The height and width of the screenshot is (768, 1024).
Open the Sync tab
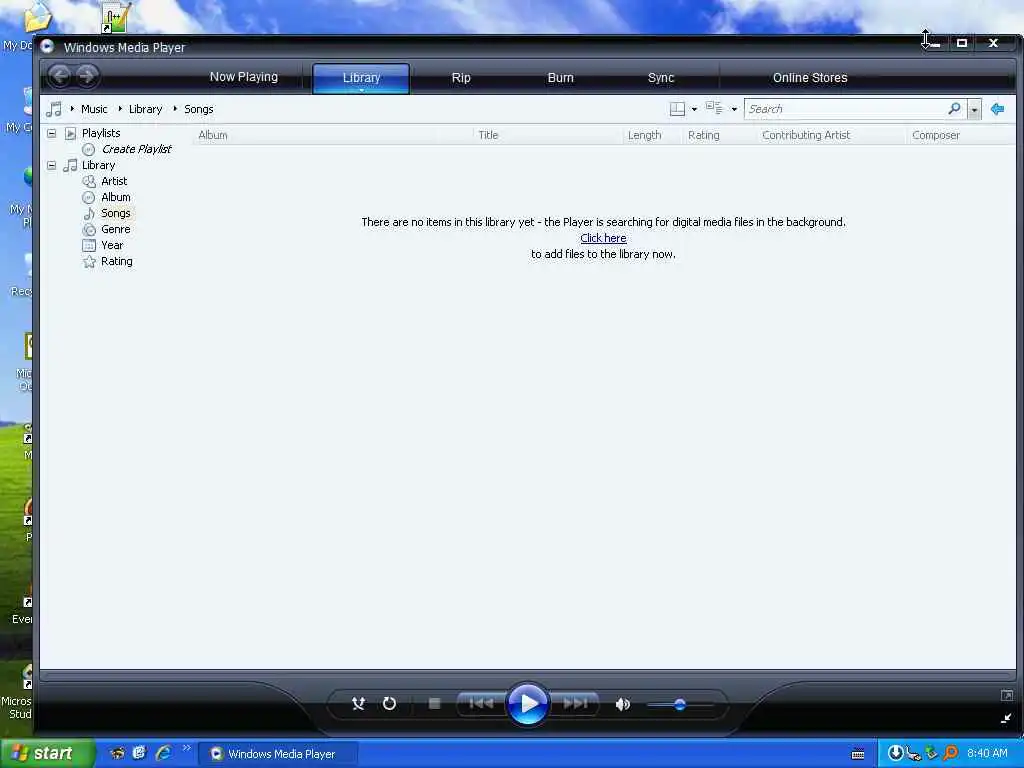pos(661,78)
